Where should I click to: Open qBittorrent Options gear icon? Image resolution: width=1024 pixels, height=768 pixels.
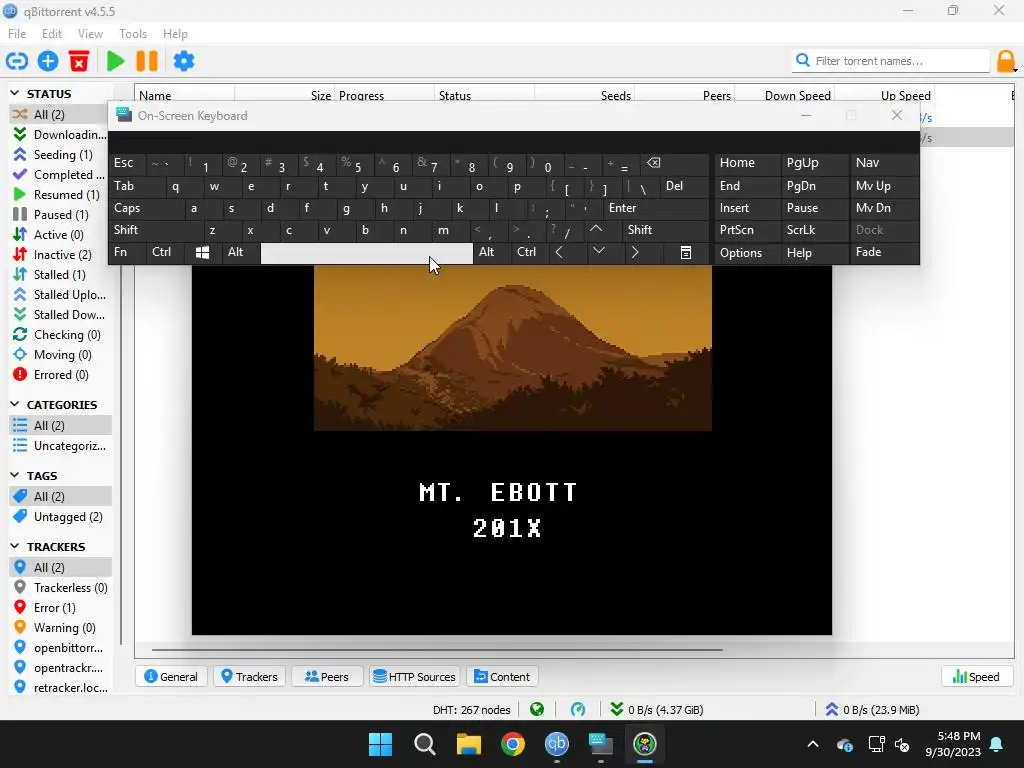184,61
